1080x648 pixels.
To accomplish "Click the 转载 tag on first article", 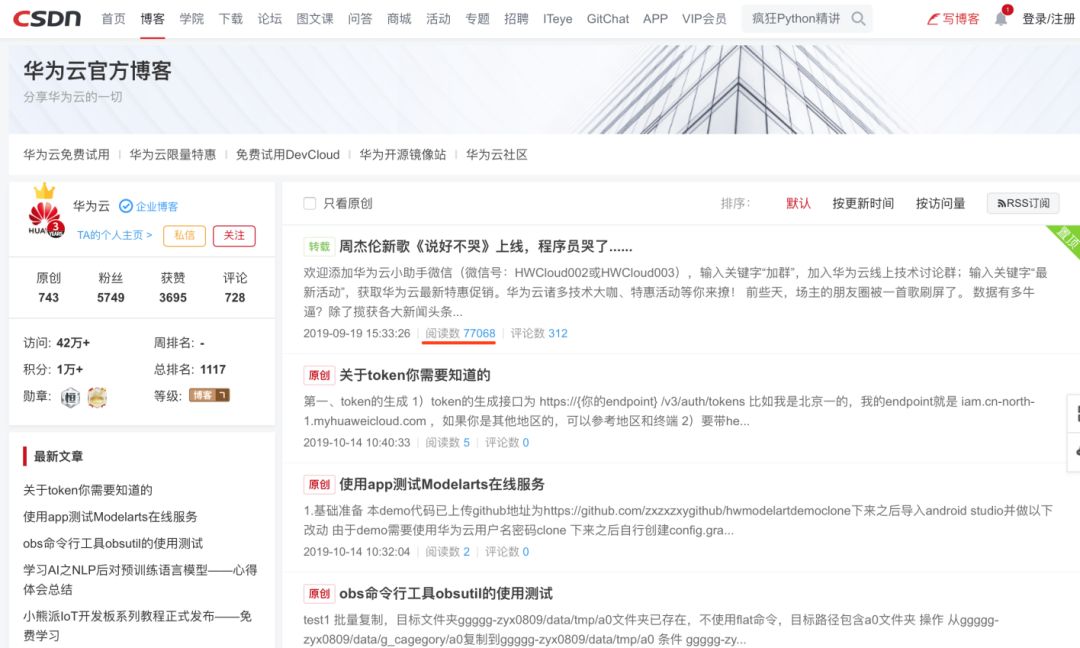I will [319, 247].
